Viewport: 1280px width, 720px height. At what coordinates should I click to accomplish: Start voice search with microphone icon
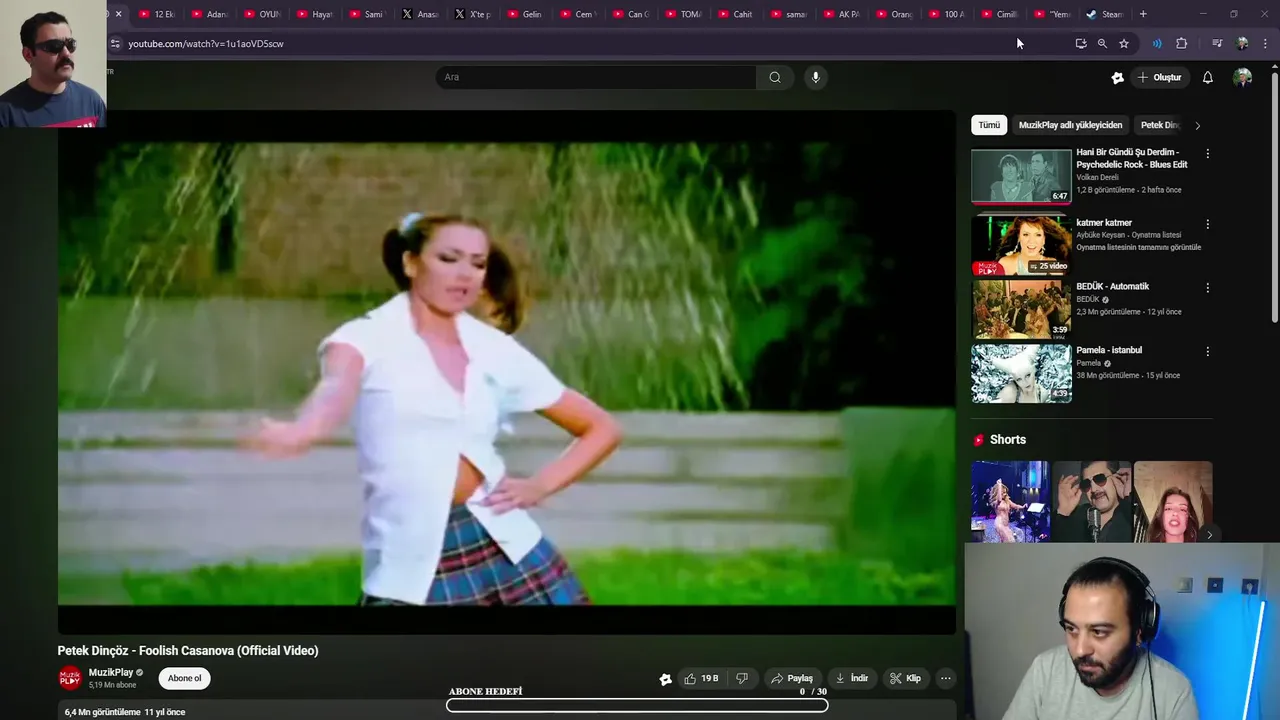[x=815, y=77]
